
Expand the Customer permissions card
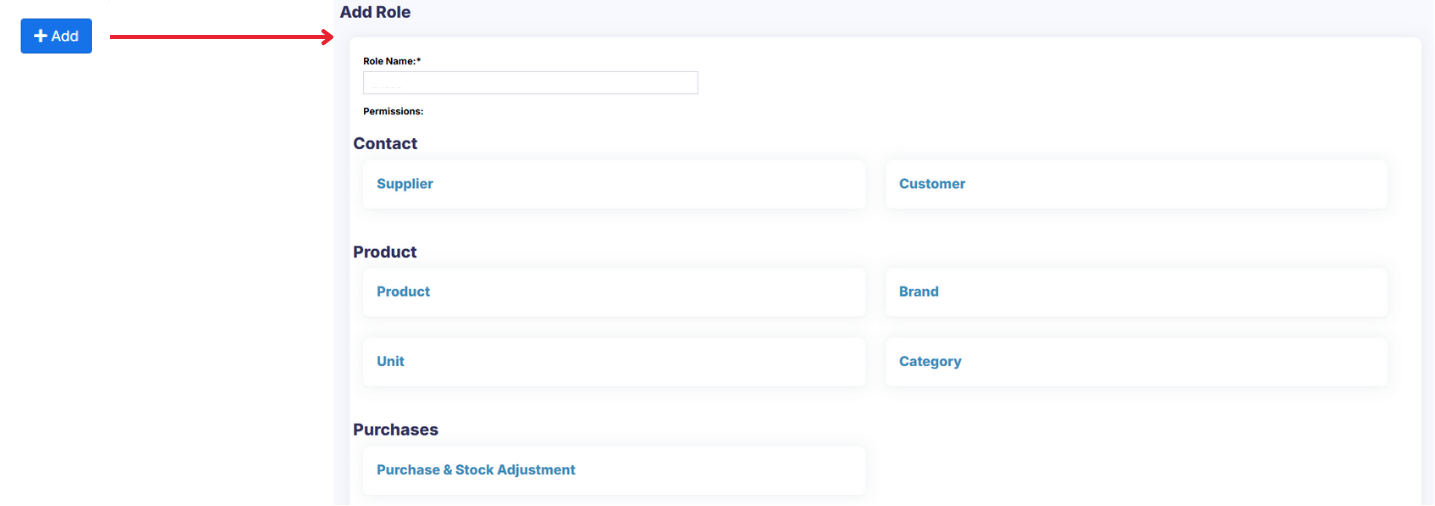(932, 184)
